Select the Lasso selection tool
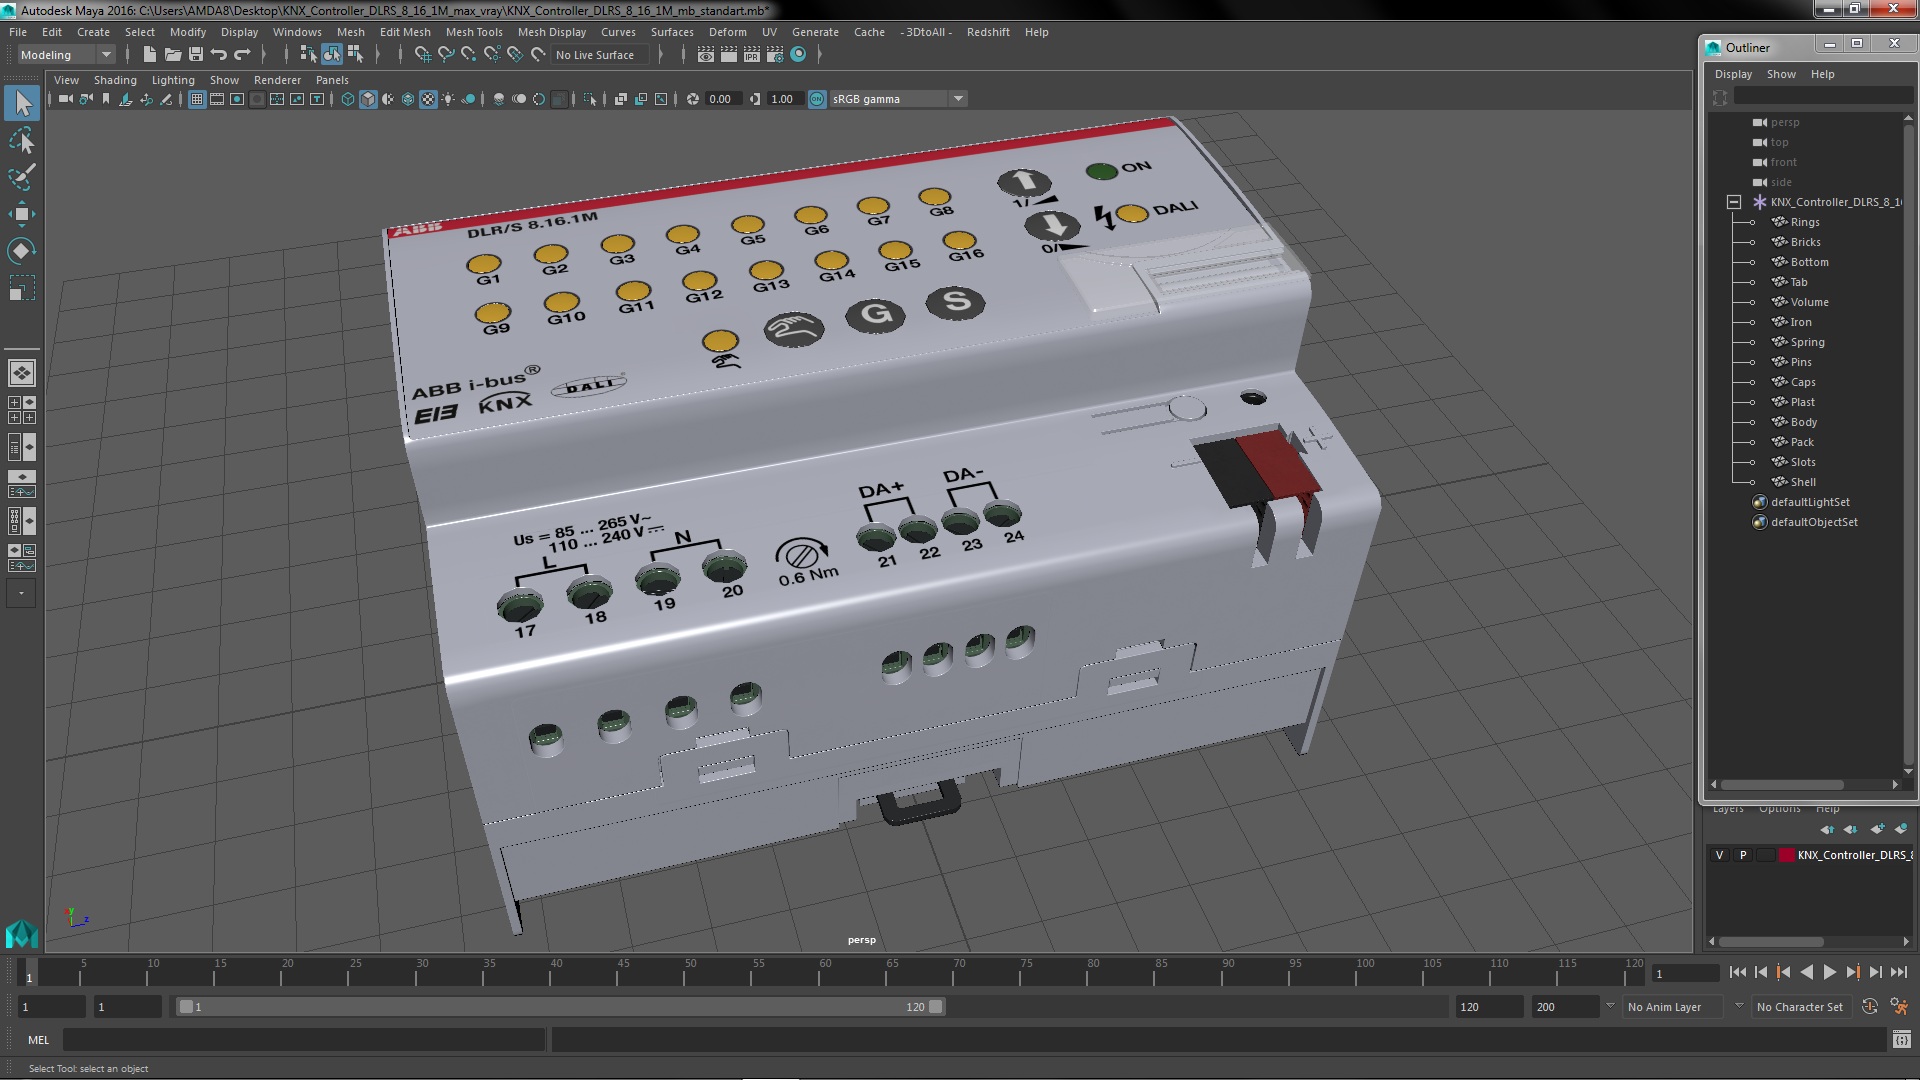The height and width of the screenshot is (1080, 1920). [20, 140]
